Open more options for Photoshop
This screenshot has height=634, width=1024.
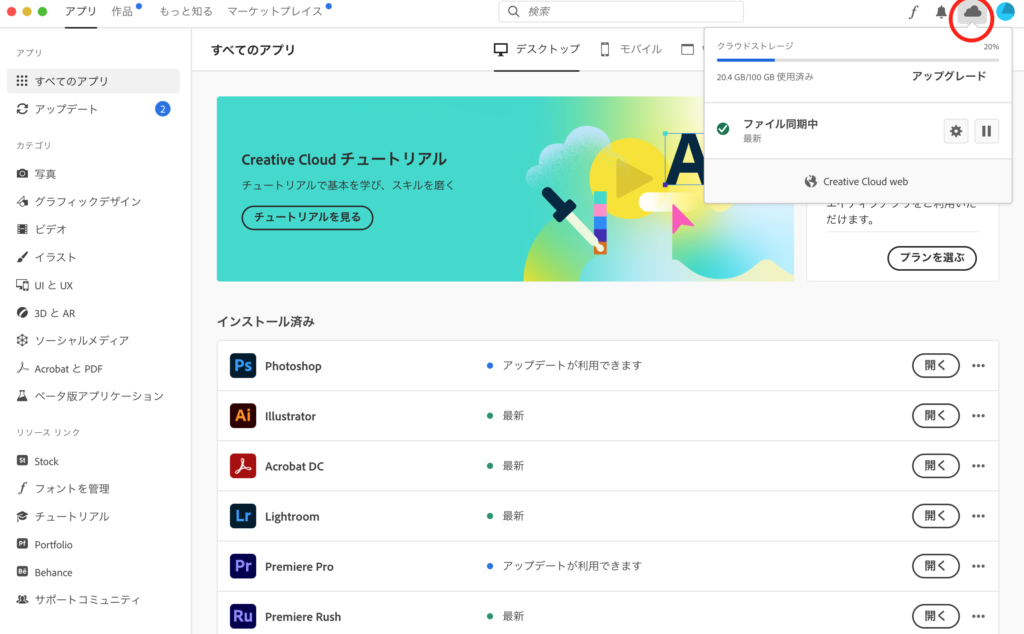point(979,366)
